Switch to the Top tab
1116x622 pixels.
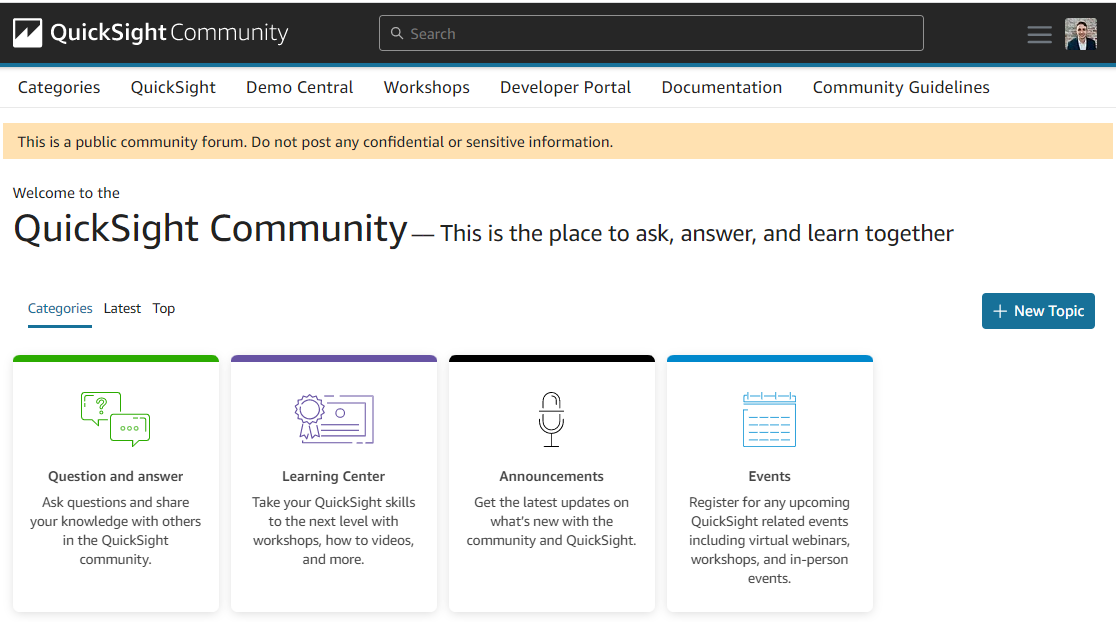[164, 309]
